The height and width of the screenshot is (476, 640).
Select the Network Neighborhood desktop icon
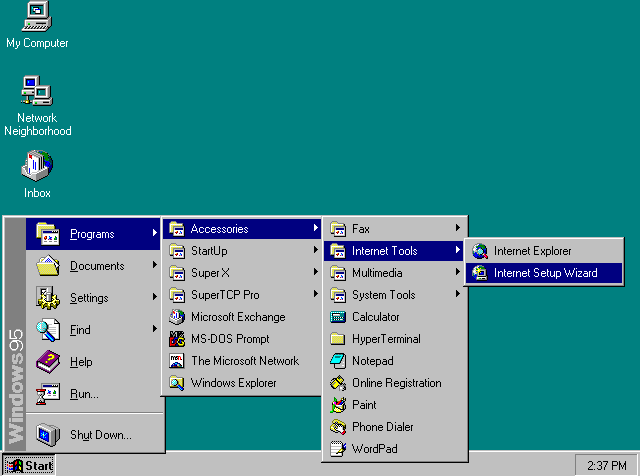tap(37, 106)
